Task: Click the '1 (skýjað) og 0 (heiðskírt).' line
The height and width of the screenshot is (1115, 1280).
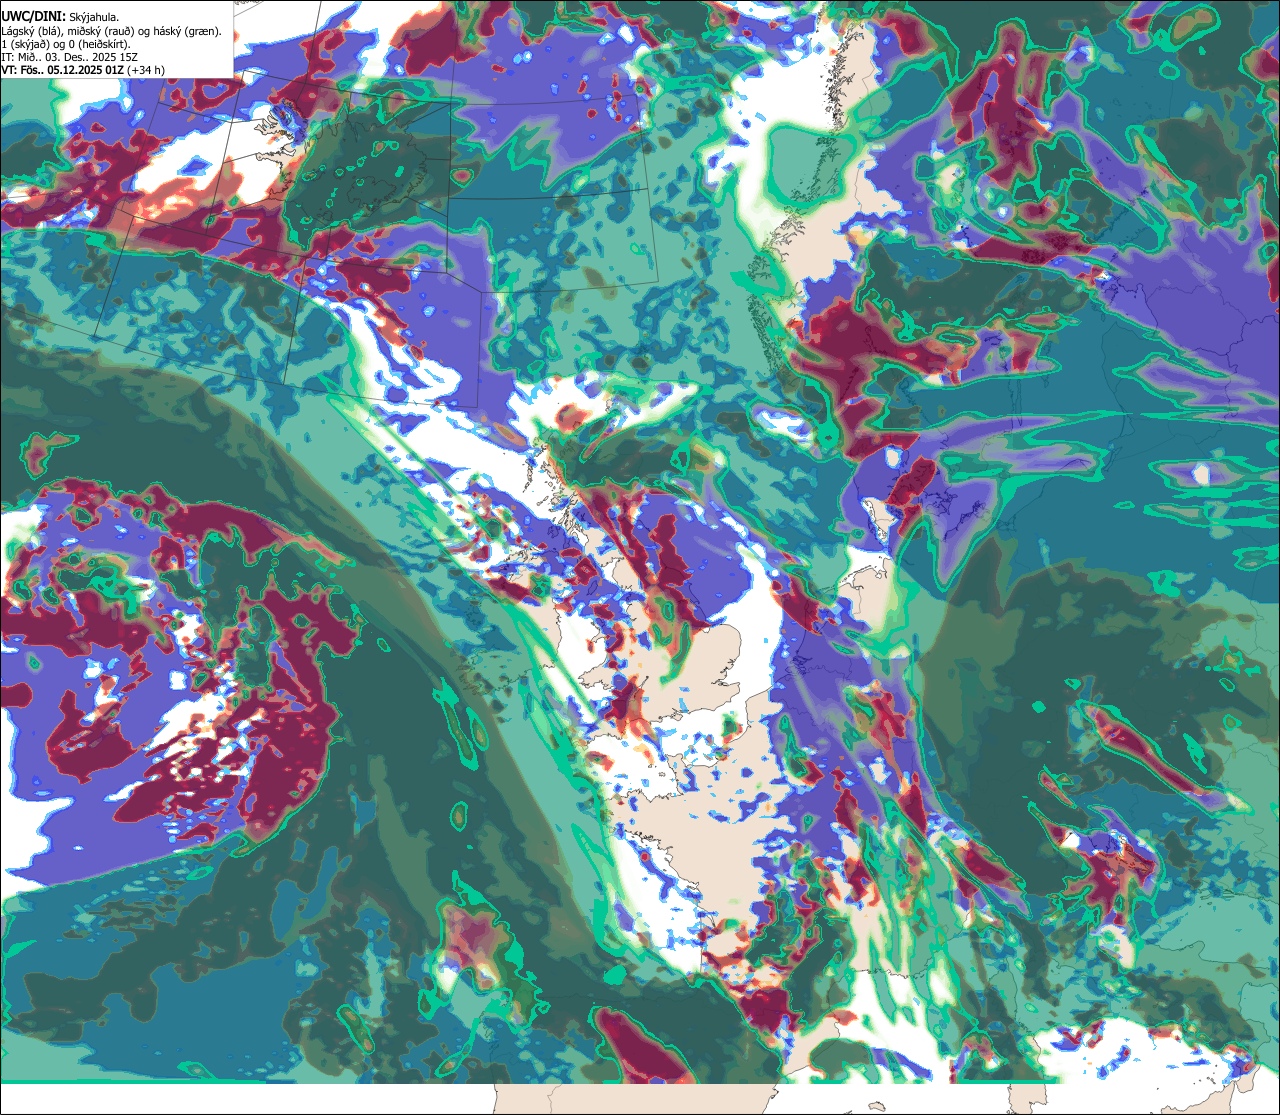Action: (66, 44)
